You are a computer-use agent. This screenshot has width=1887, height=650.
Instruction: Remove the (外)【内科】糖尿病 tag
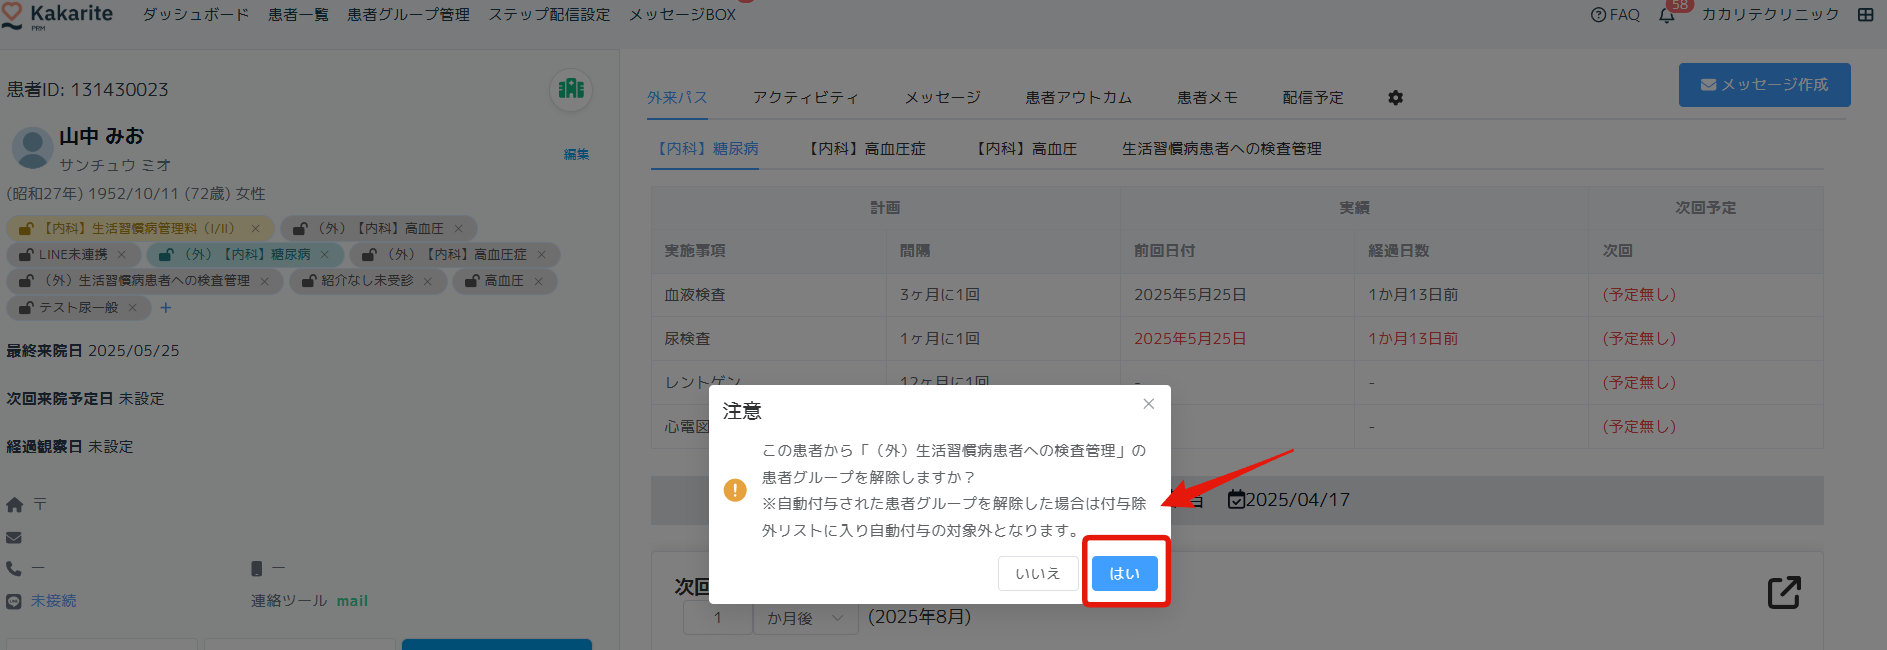click(325, 255)
